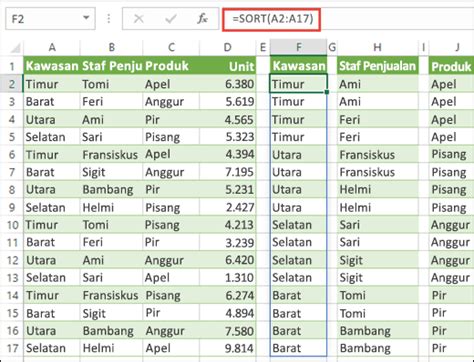Screen dimensions: 474x362
Task: Select column B header
Action: click(111, 47)
